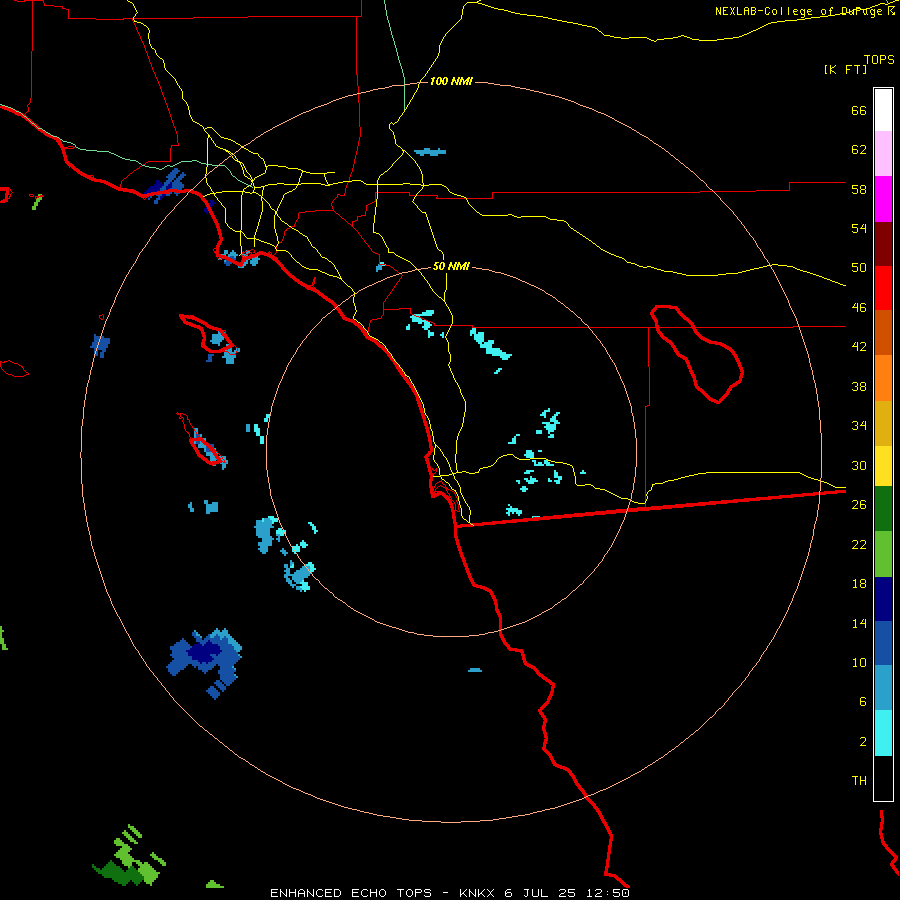Screen dimensions: 900x900
Task: Choose the dark green legend swatch
Action: (x=883, y=509)
